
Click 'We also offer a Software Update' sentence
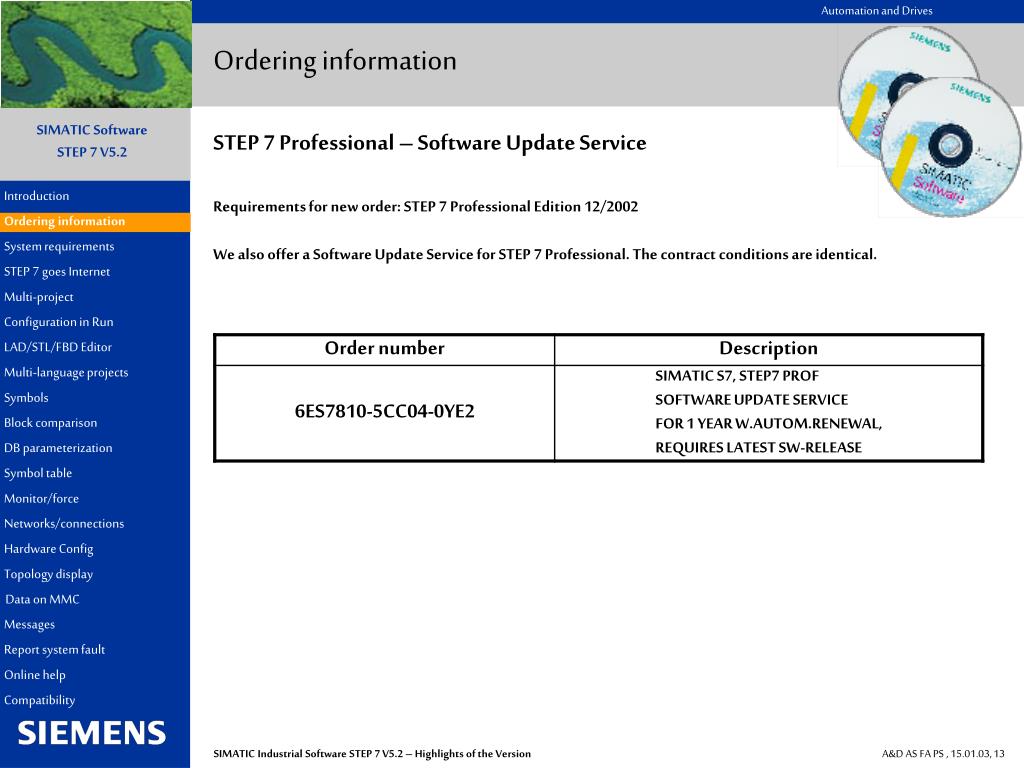click(x=545, y=255)
